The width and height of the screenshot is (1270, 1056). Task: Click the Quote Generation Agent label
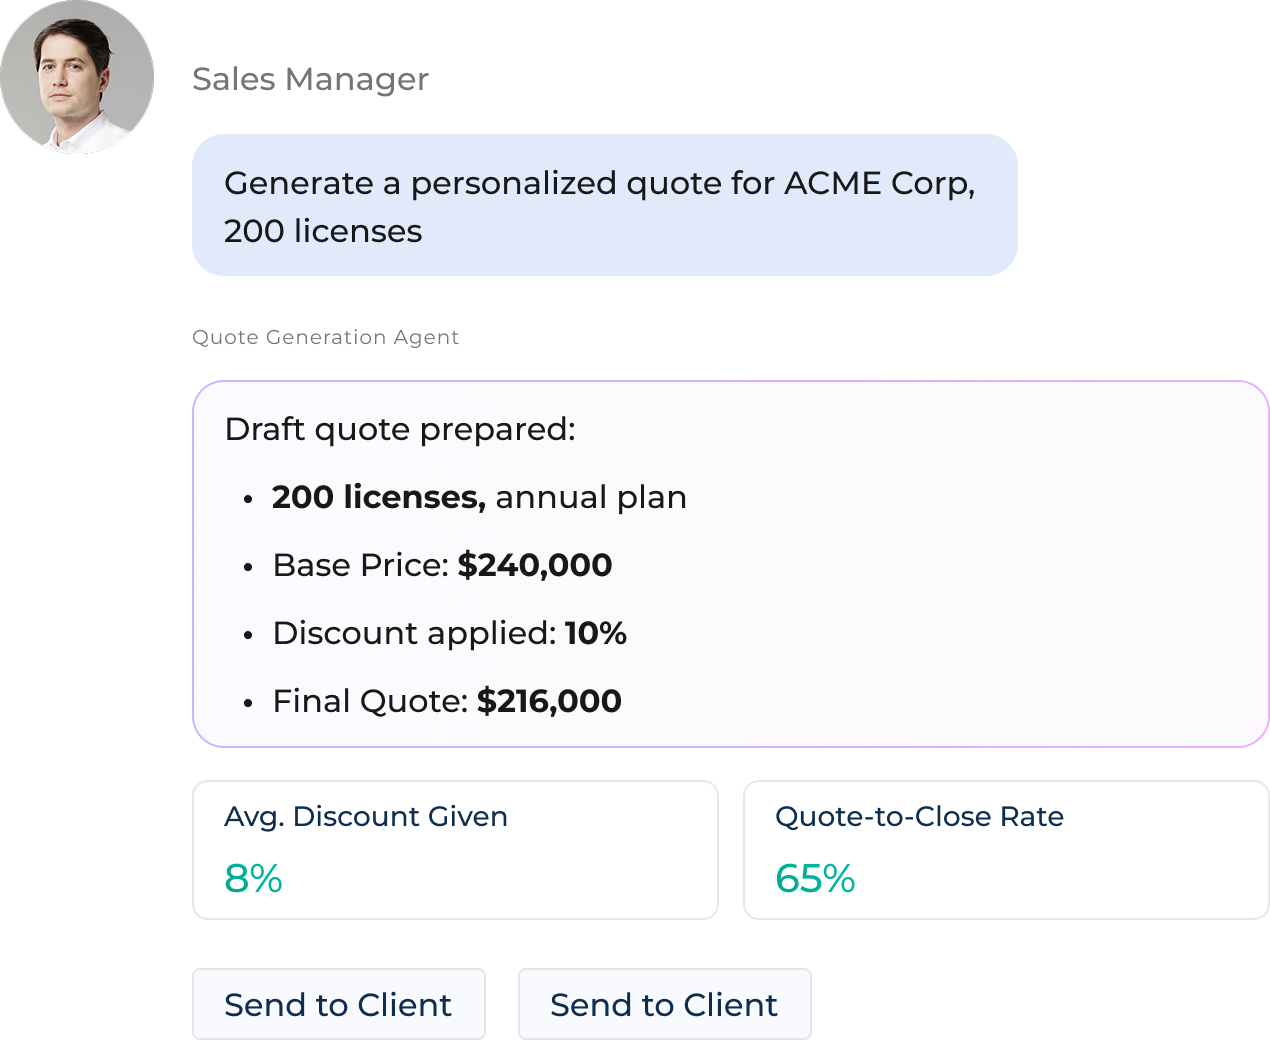click(325, 337)
